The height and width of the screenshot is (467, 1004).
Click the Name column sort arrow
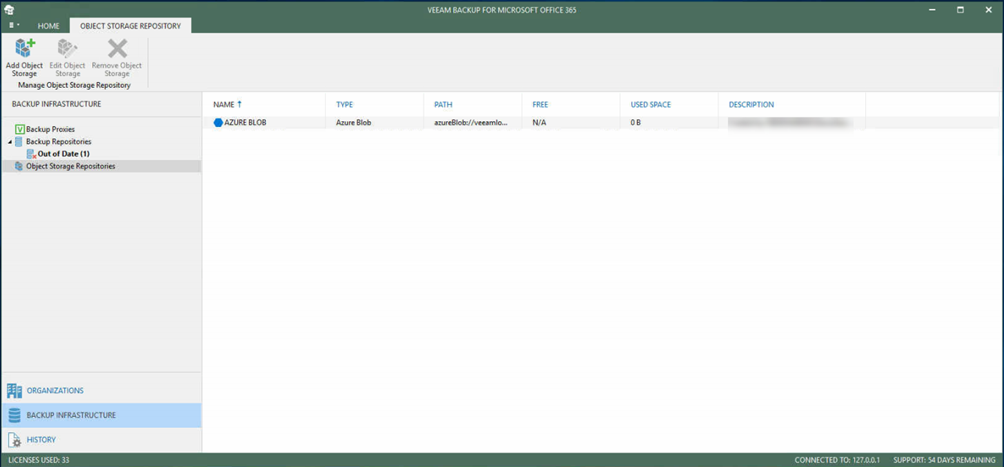239,104
